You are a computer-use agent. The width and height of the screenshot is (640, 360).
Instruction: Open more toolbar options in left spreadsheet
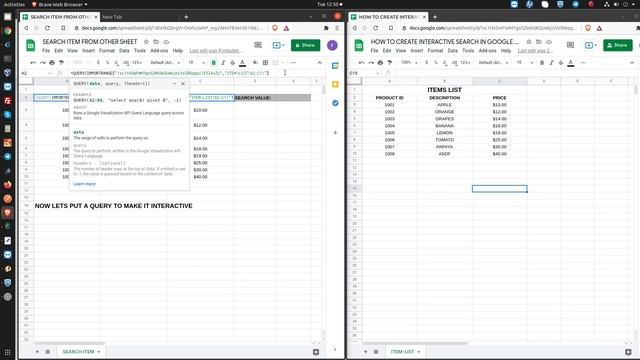coord(293,62)
